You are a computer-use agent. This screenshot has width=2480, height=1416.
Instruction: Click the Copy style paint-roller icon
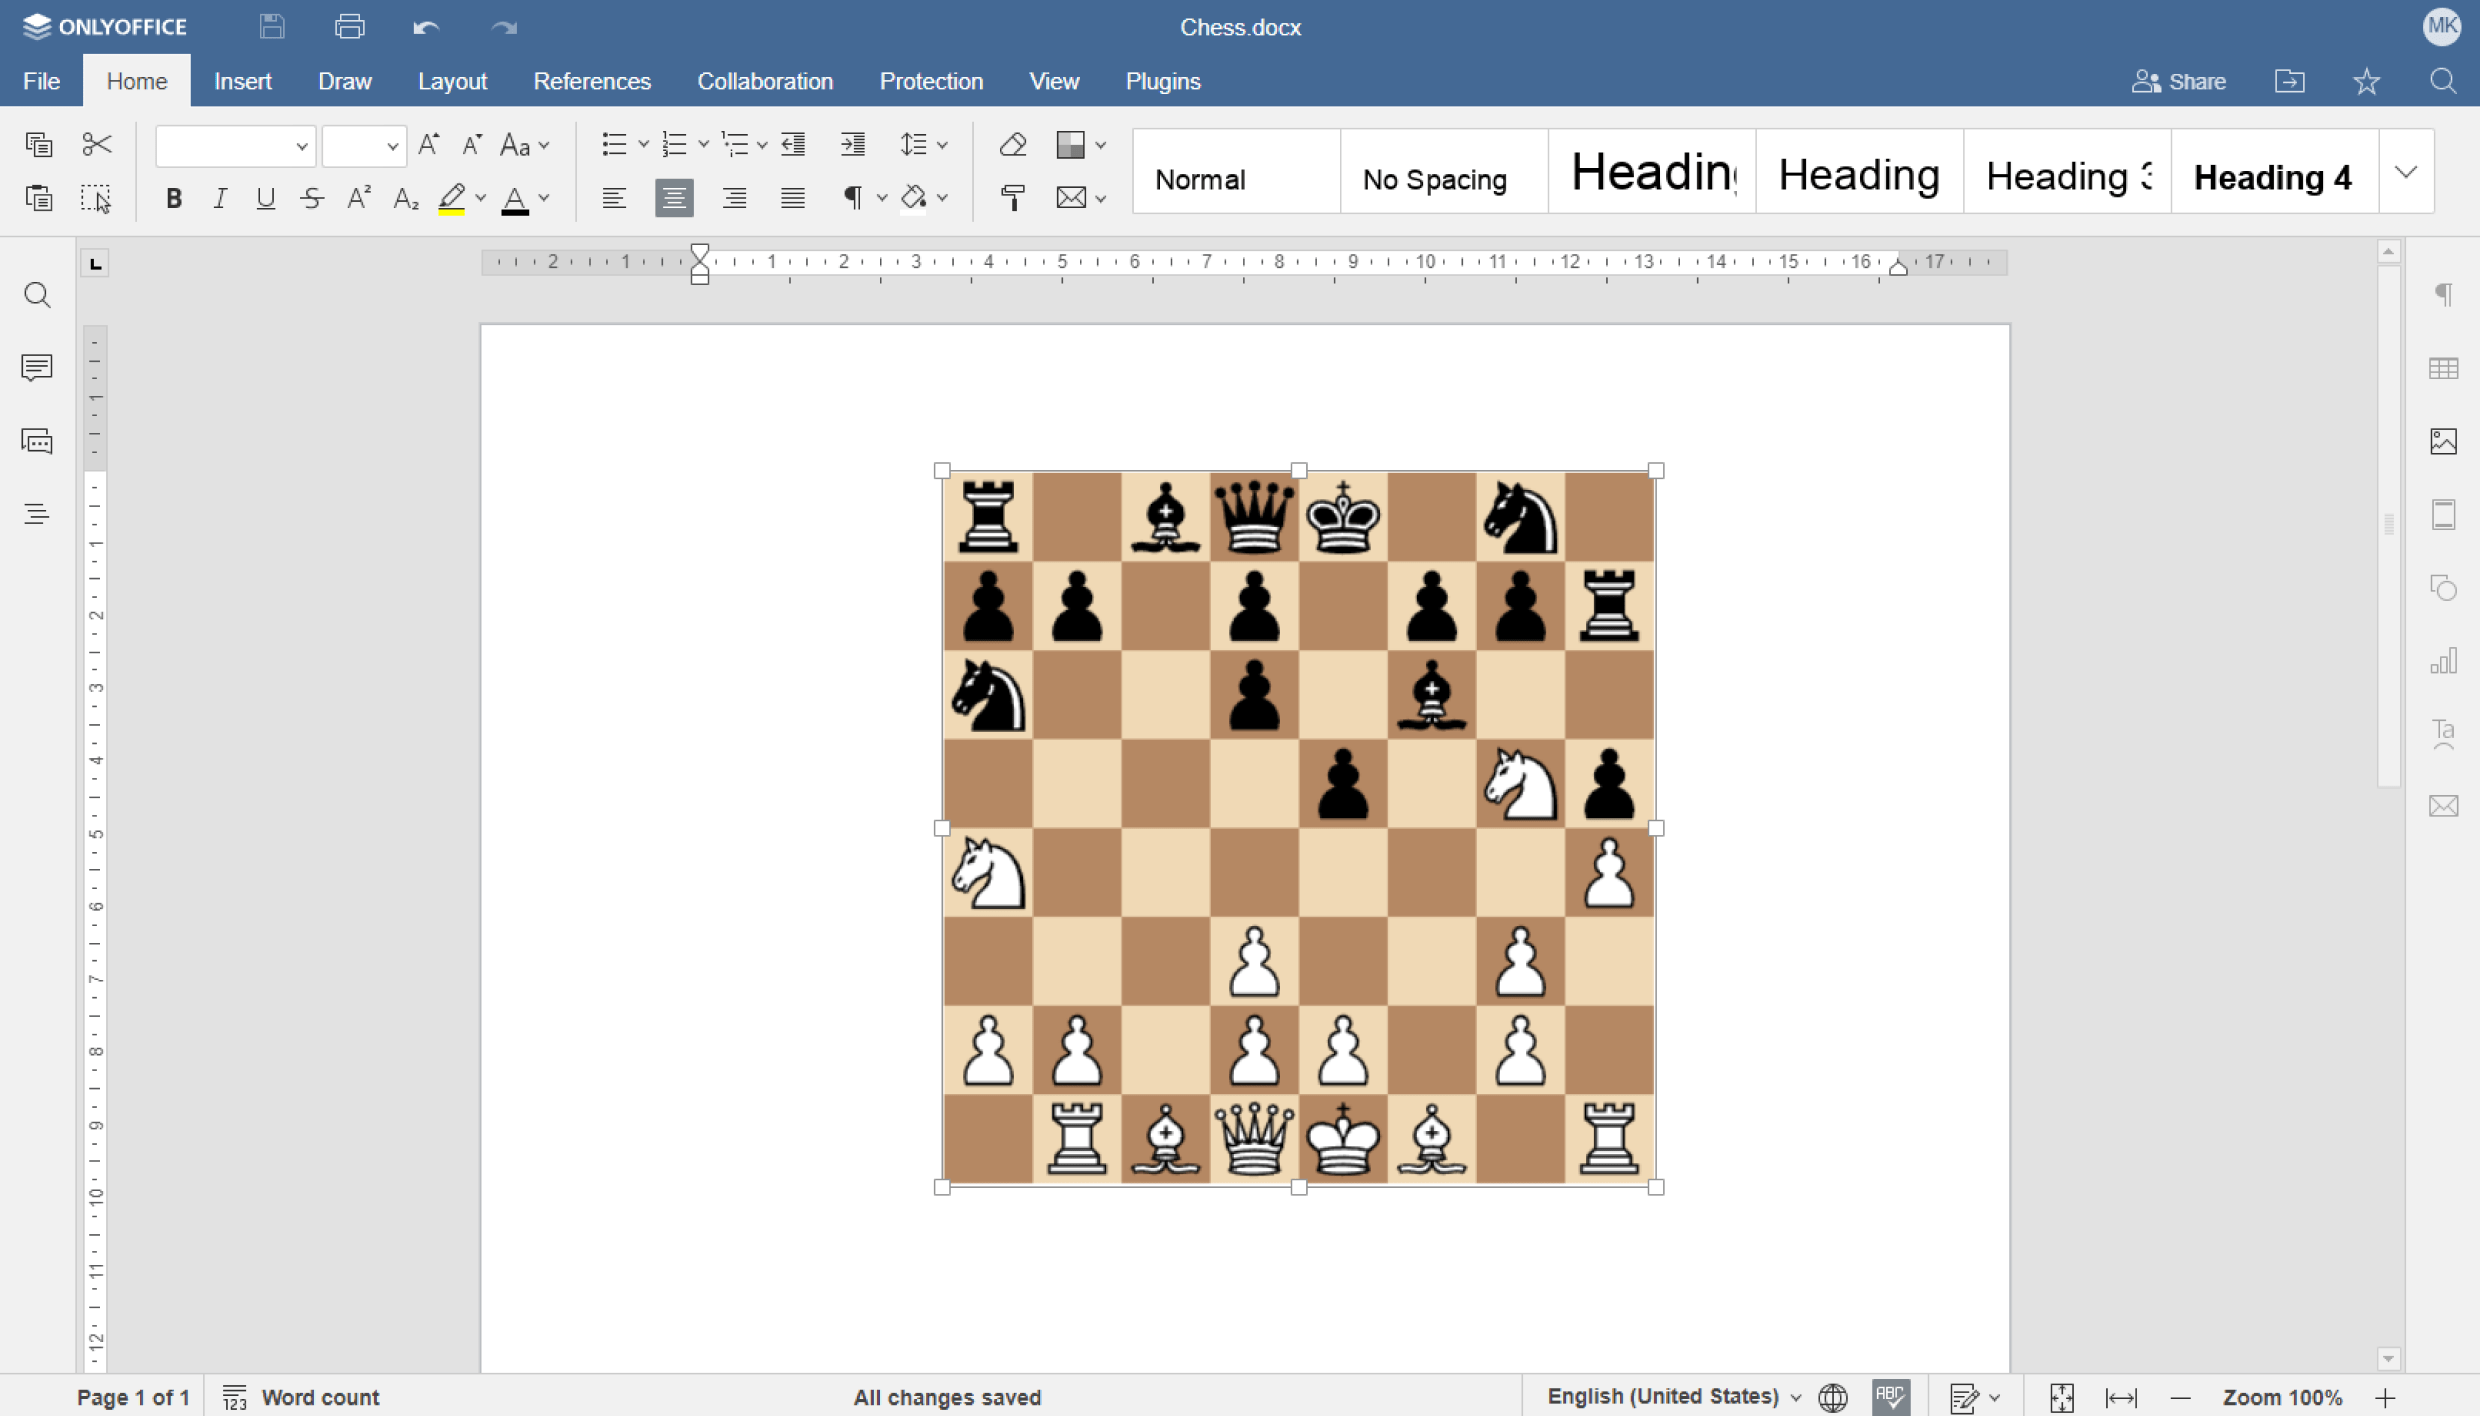tap(1012, 198)
